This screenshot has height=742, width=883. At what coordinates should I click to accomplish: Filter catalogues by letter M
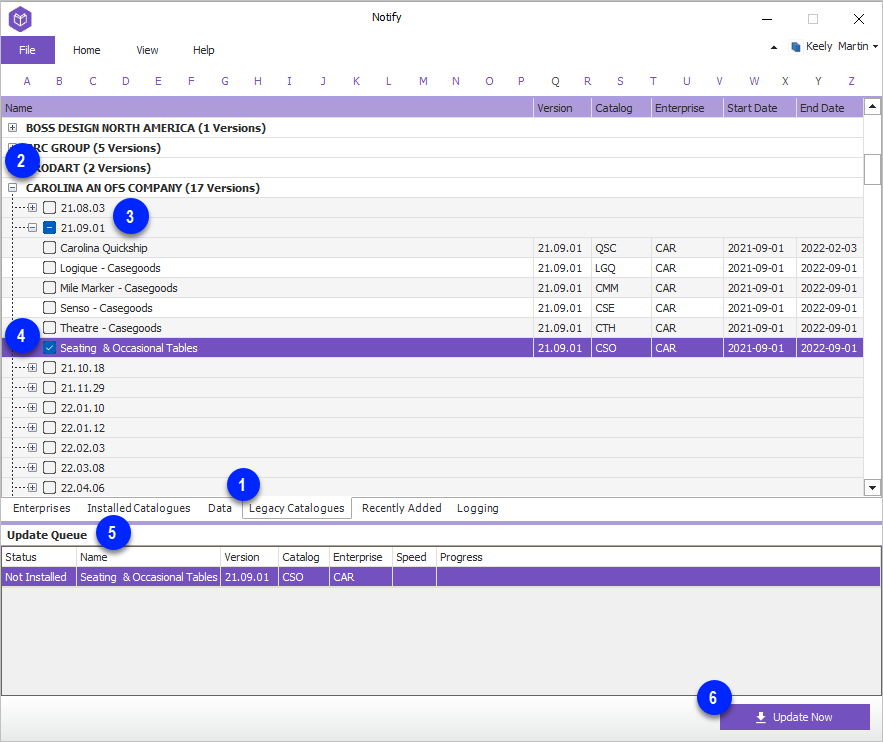[x=423, y=81]
